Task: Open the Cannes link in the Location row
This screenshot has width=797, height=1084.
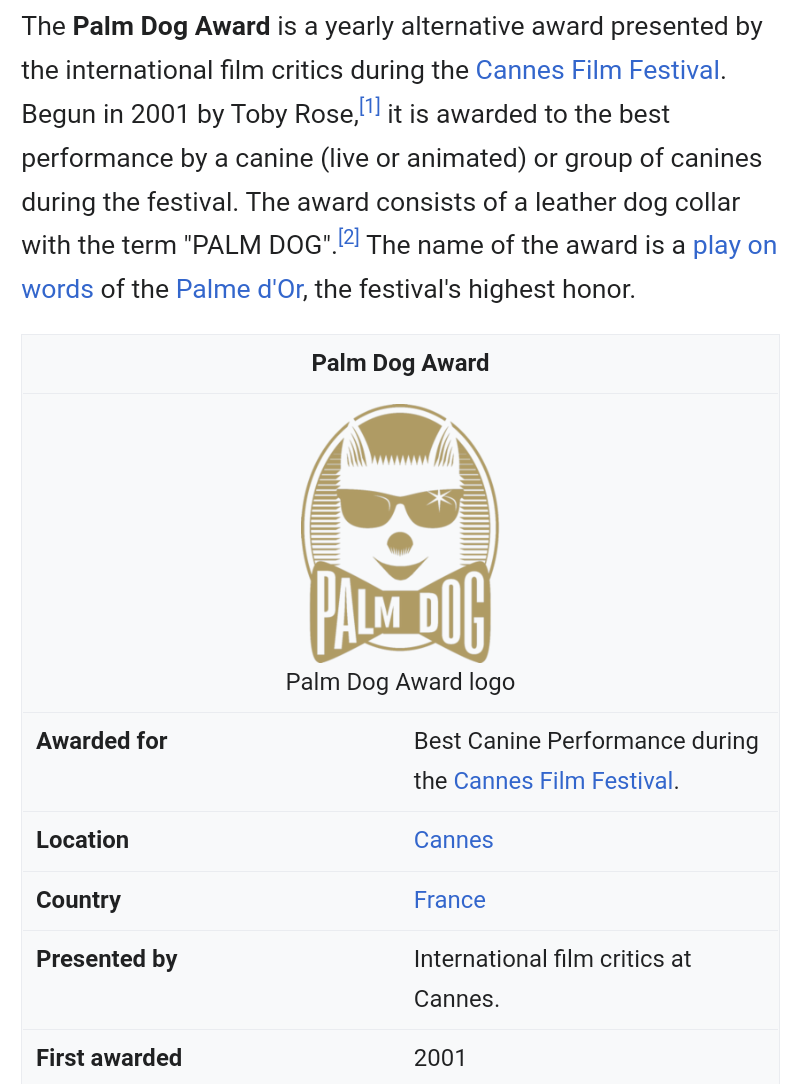Action: click(453, 840)
